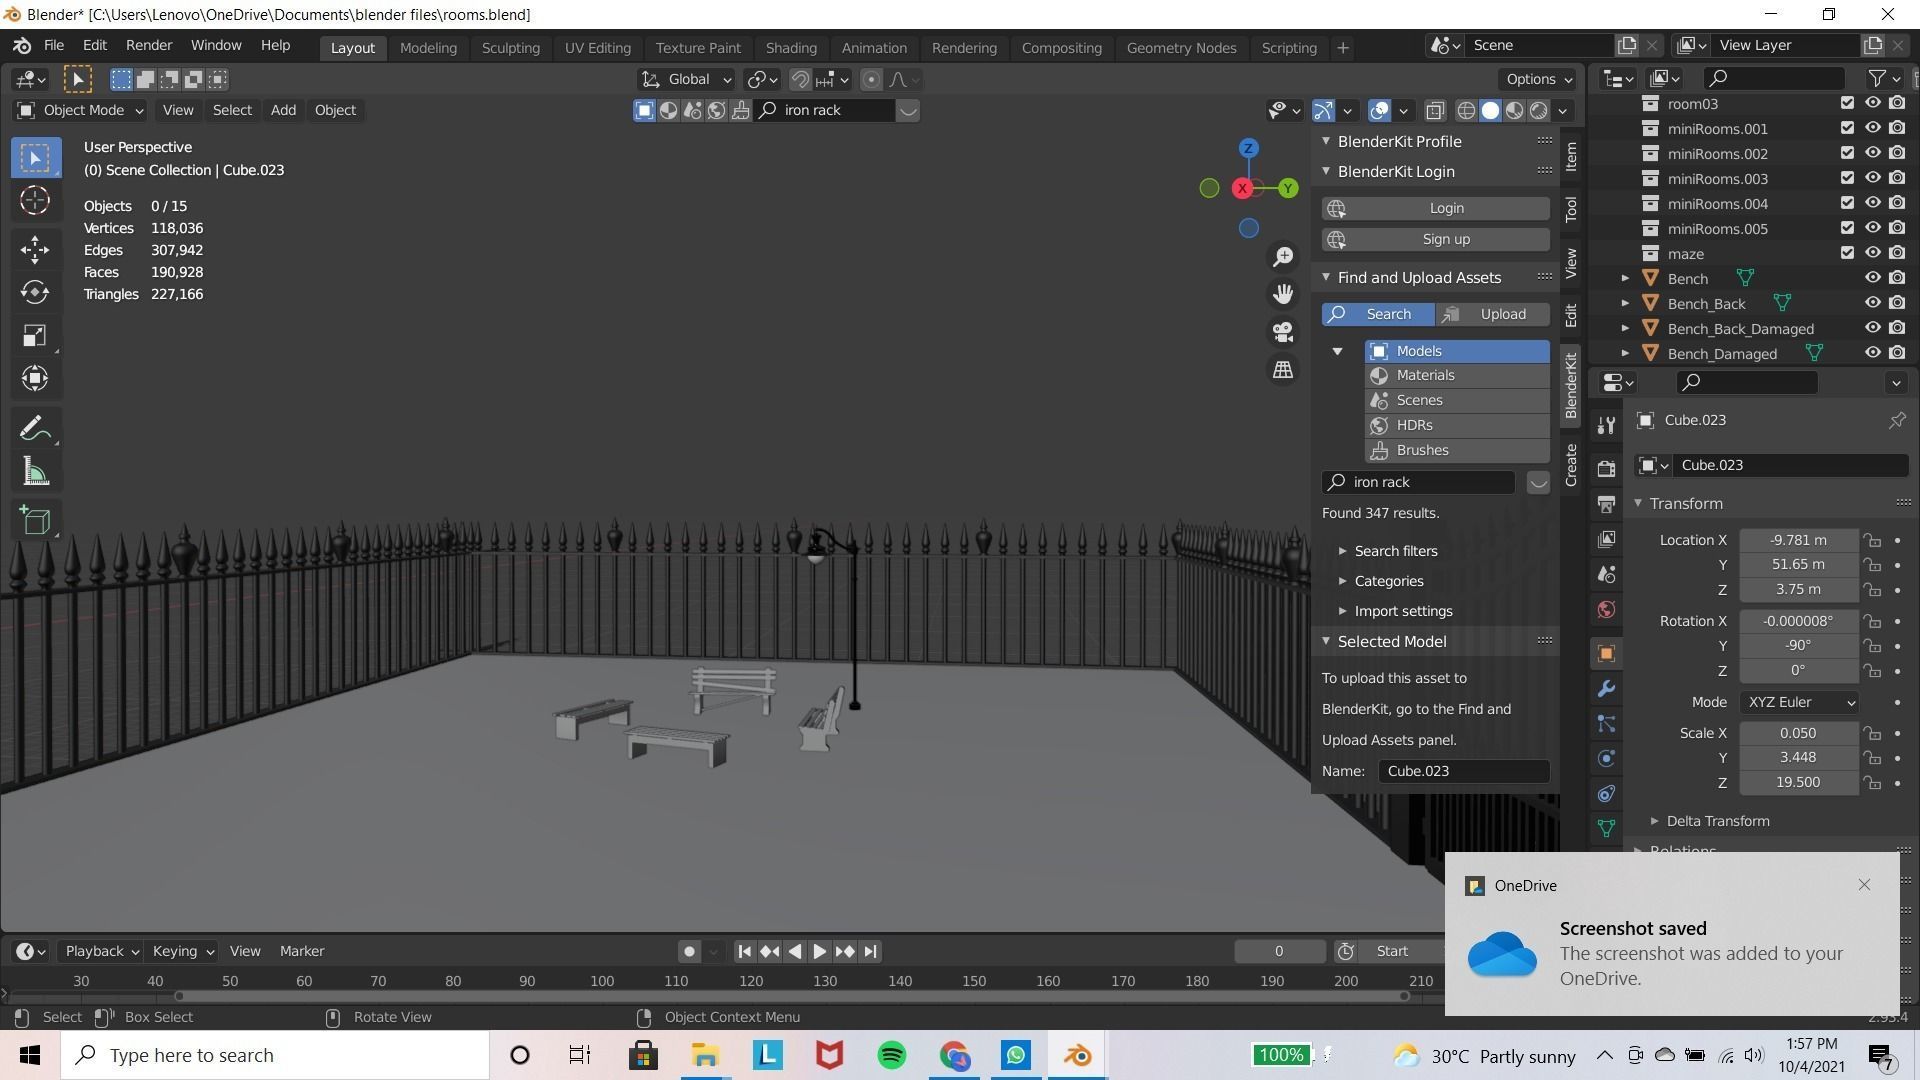1920x1080 pixels.
Task: Open the Output properties tab icon
Action: click(x=1606, y=504)
